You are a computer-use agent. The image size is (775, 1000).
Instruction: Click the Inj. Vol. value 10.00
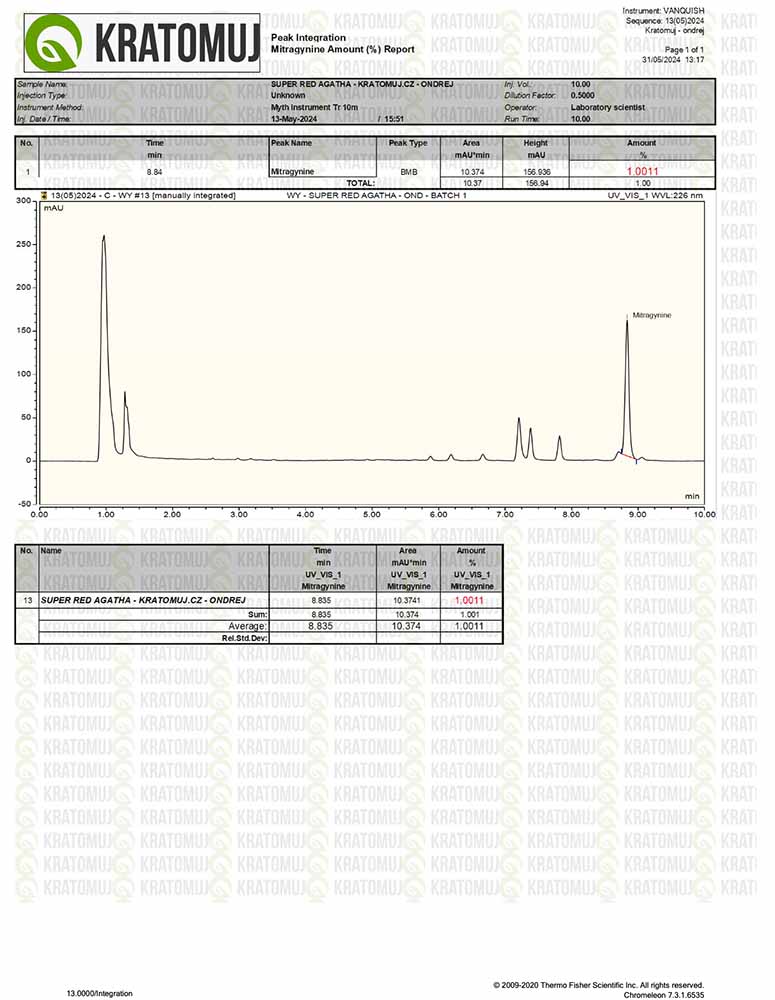[580, 84]
